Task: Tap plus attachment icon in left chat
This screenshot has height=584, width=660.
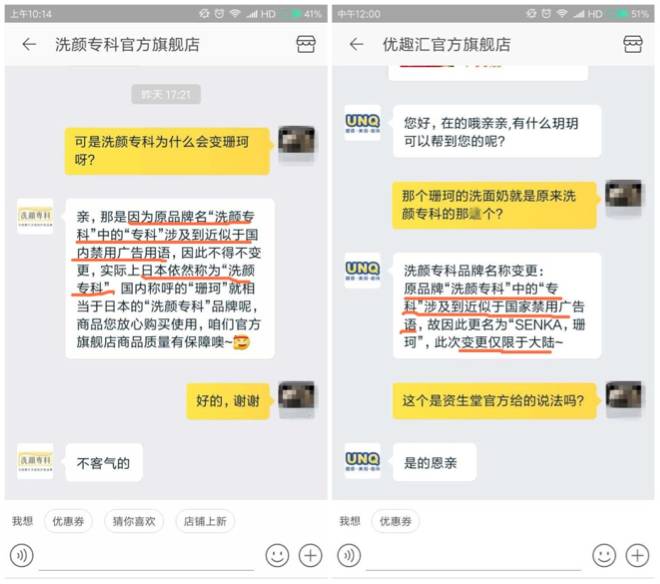Action: [310, 556]
